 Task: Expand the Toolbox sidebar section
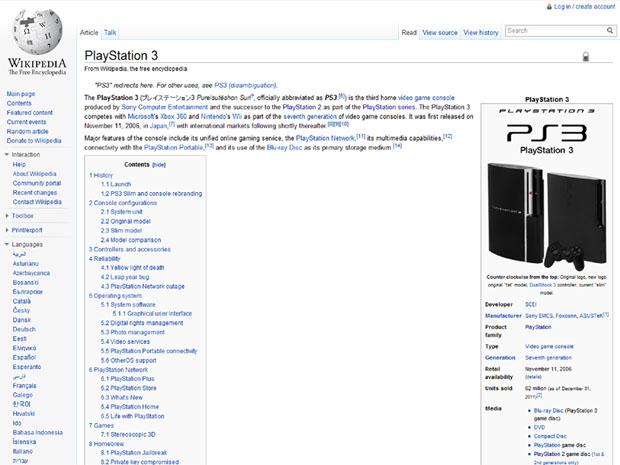[x=7, y=215]
